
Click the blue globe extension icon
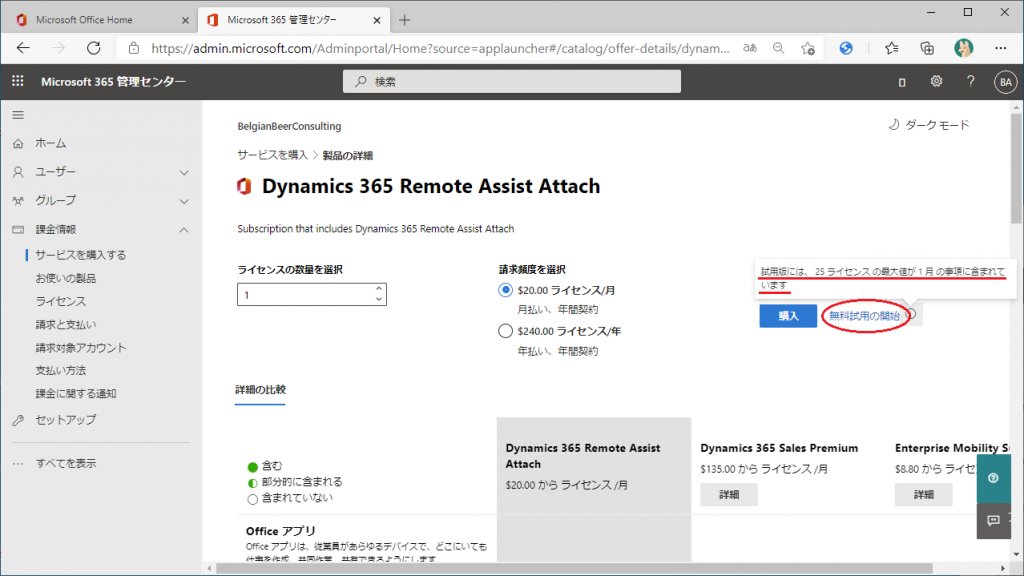tap(846, 48)
